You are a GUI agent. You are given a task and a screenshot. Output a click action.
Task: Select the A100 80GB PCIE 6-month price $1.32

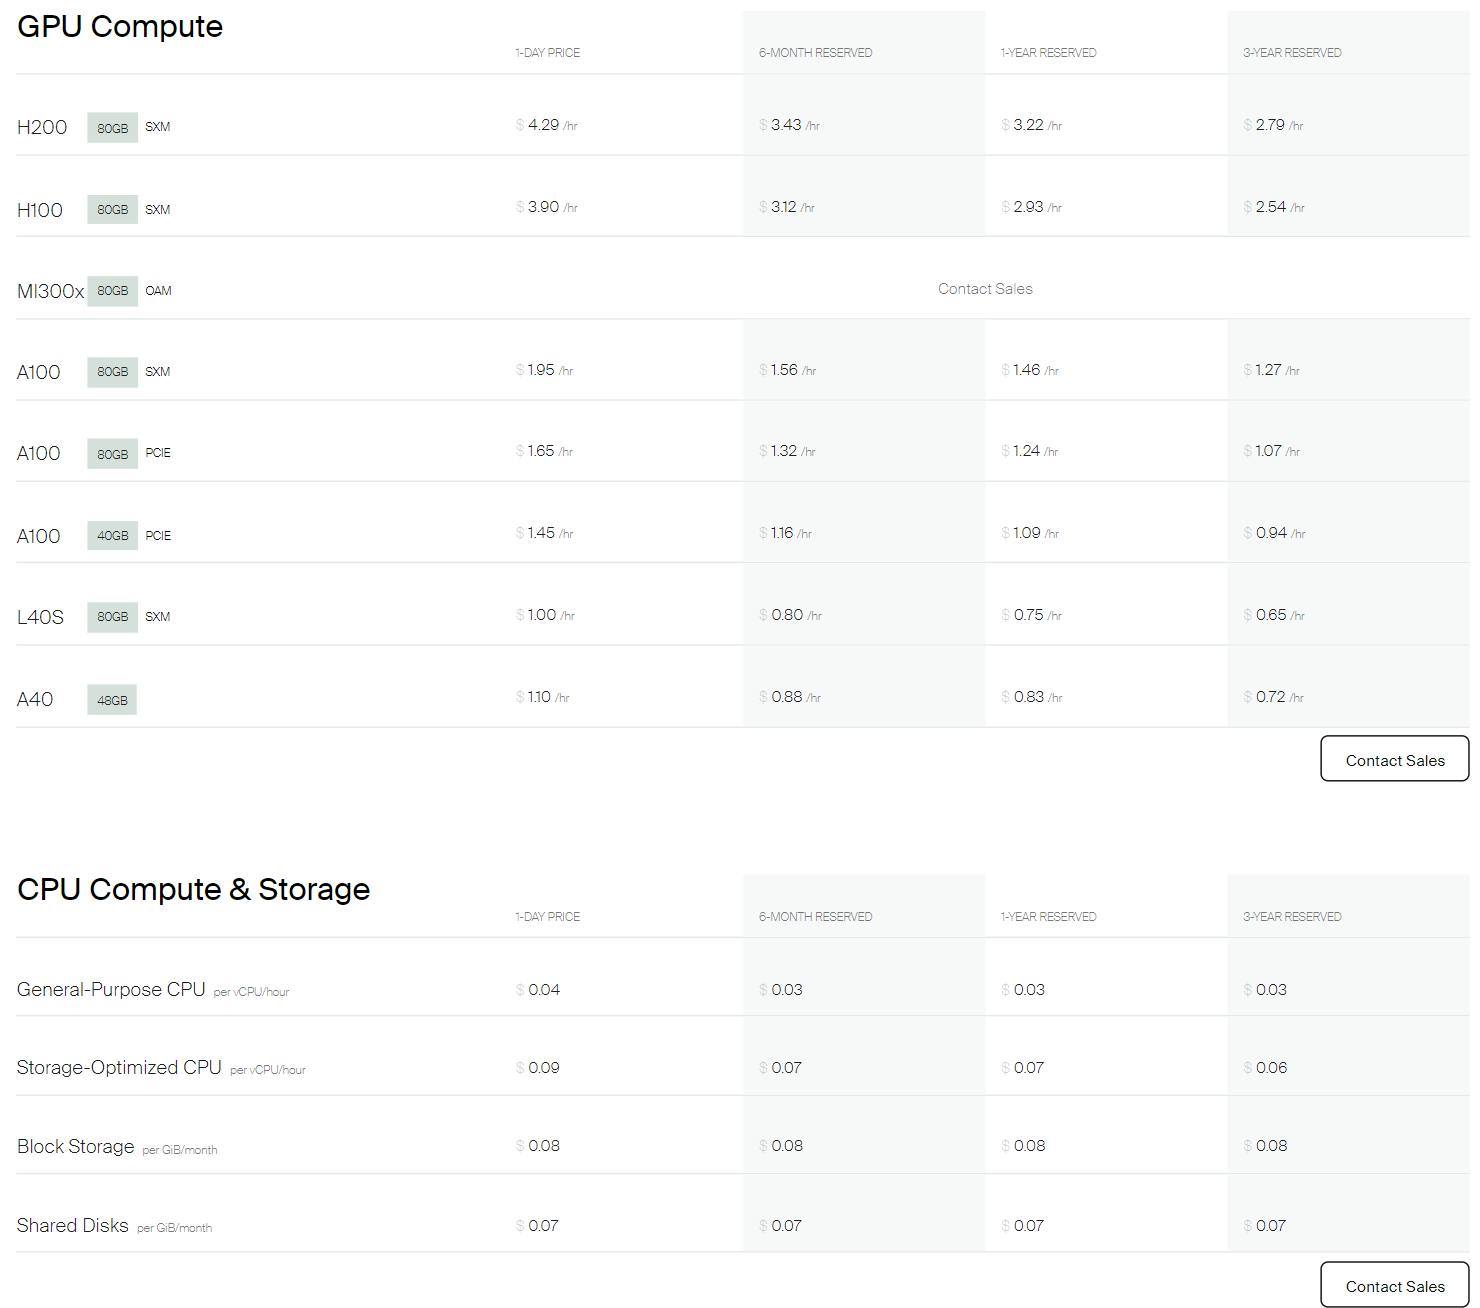(x=787, y=451)
